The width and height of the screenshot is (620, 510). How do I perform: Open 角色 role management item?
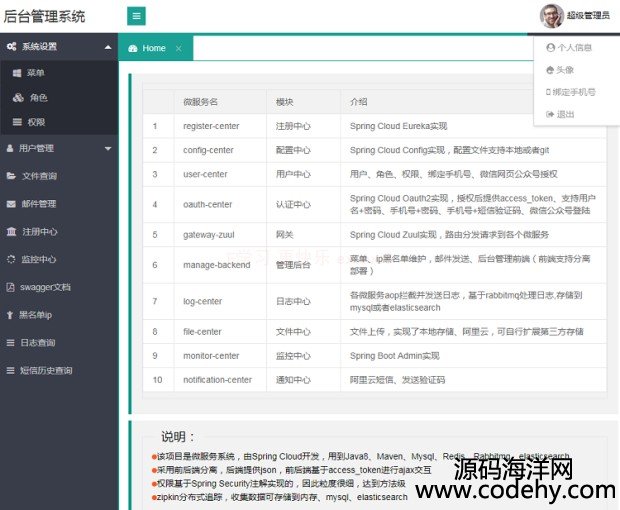(x=38, y=98)
